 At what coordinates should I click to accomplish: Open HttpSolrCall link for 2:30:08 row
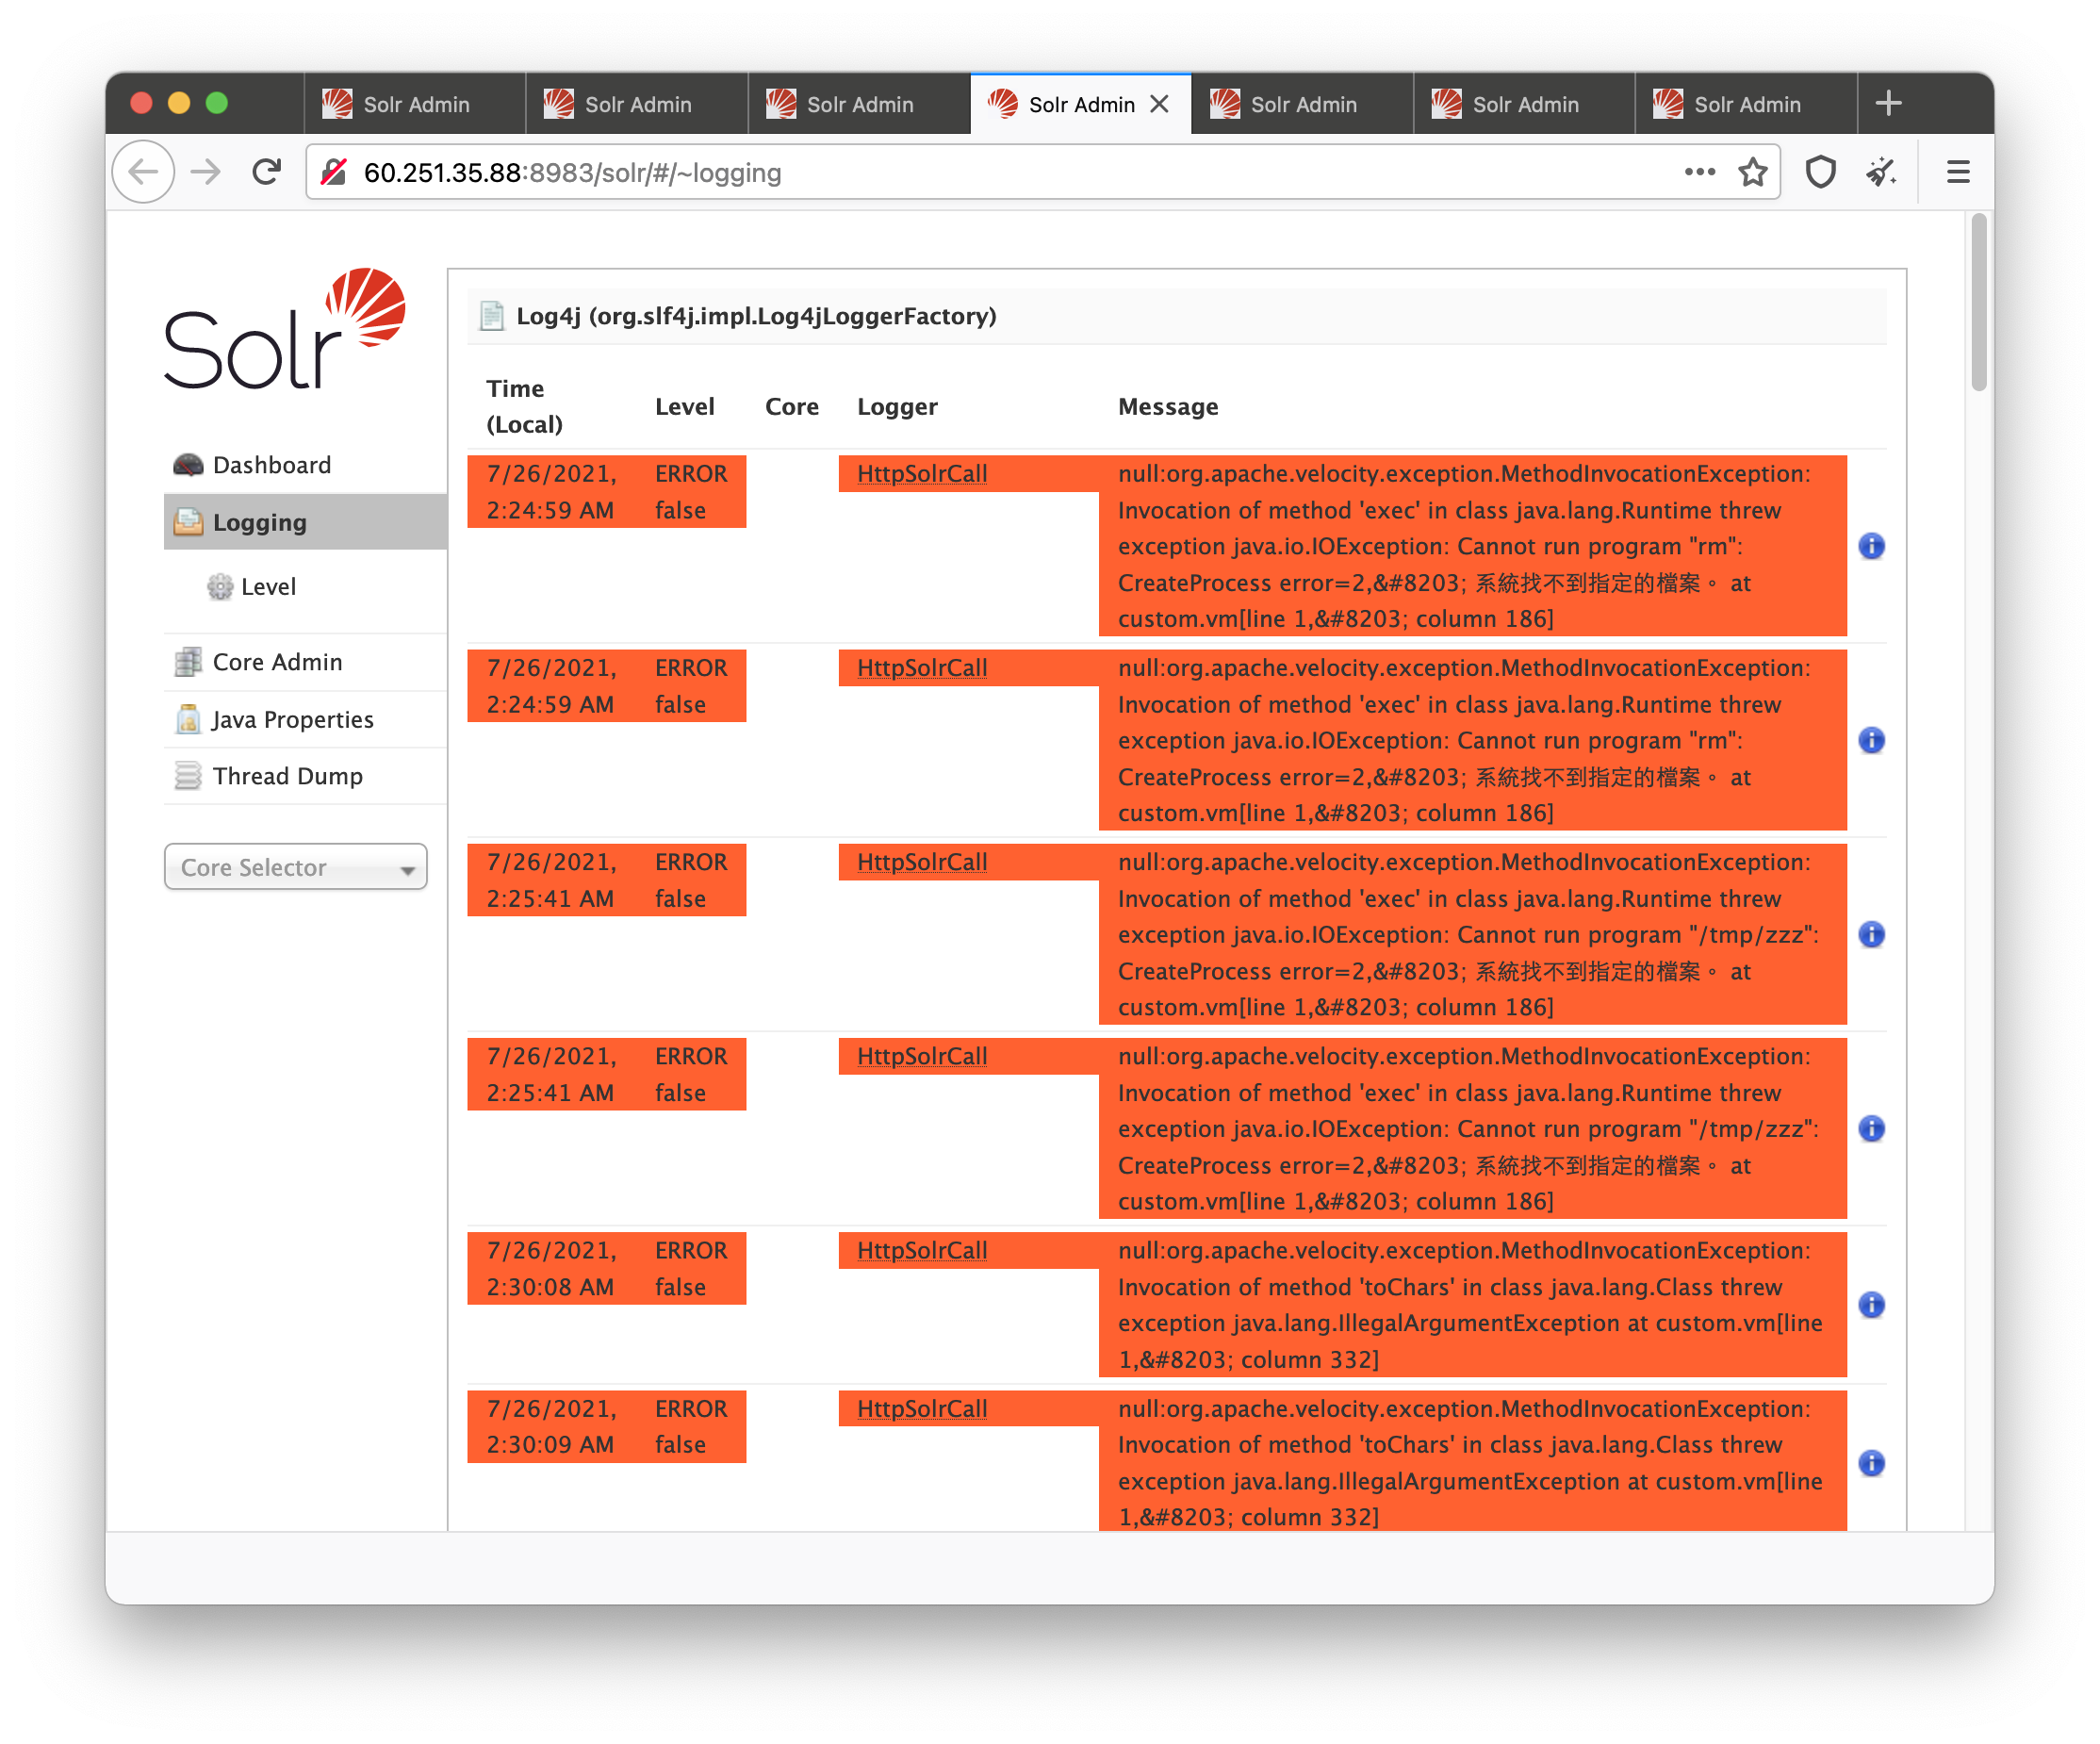pos(921,1250)
